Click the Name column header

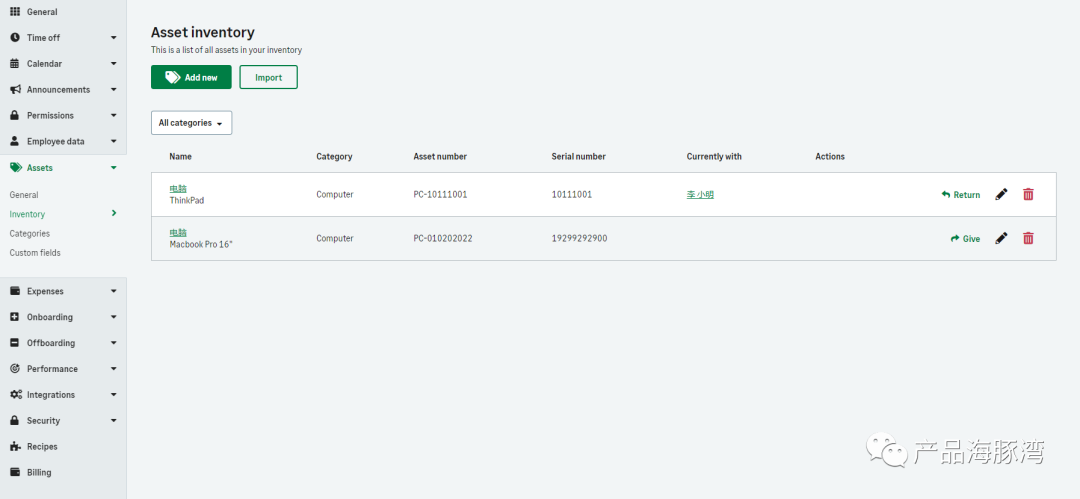(180, 156)
